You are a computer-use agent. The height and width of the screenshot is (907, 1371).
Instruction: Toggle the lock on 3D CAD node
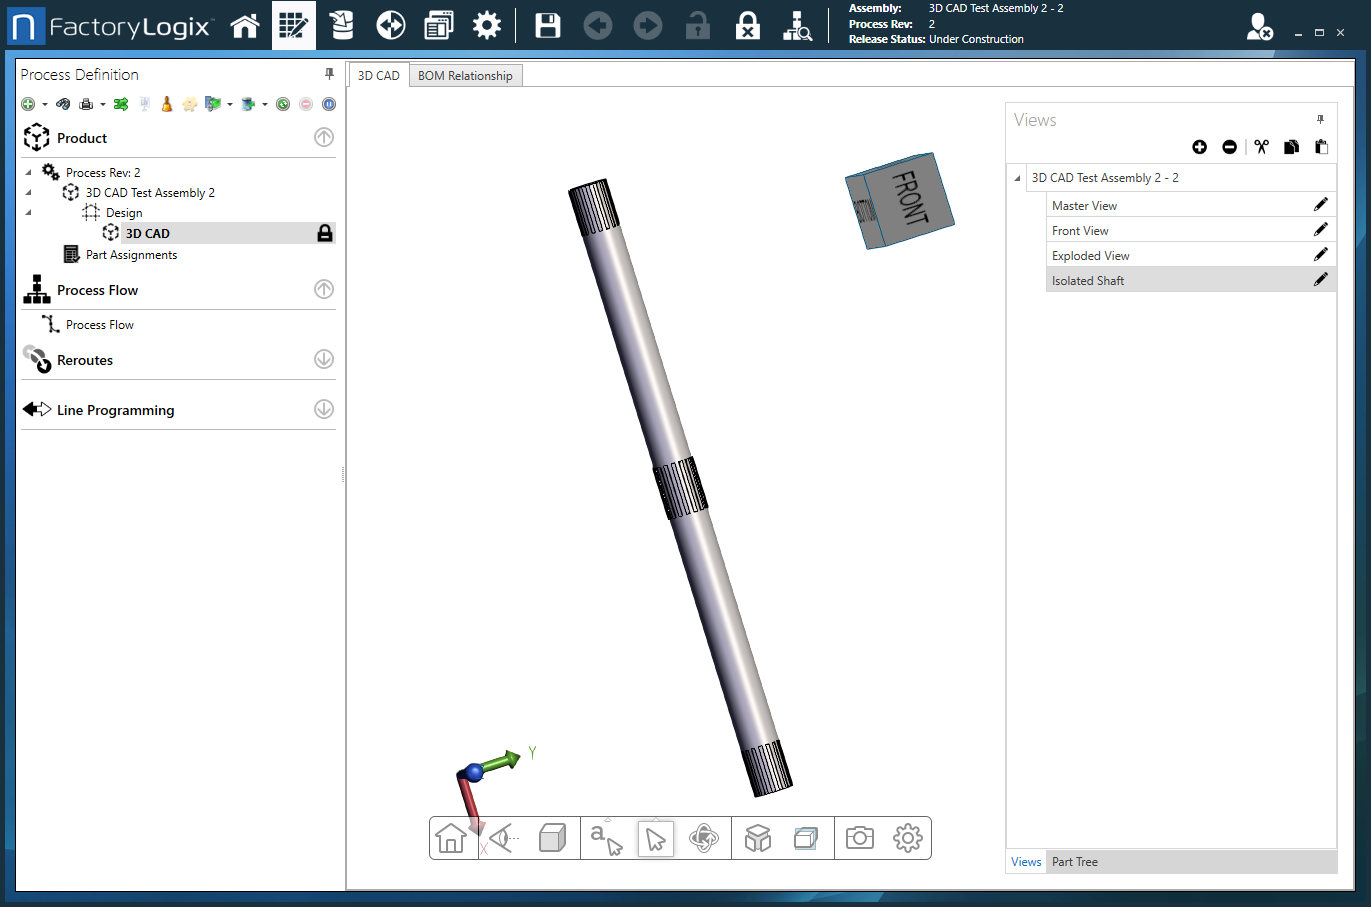click(325, 233)
